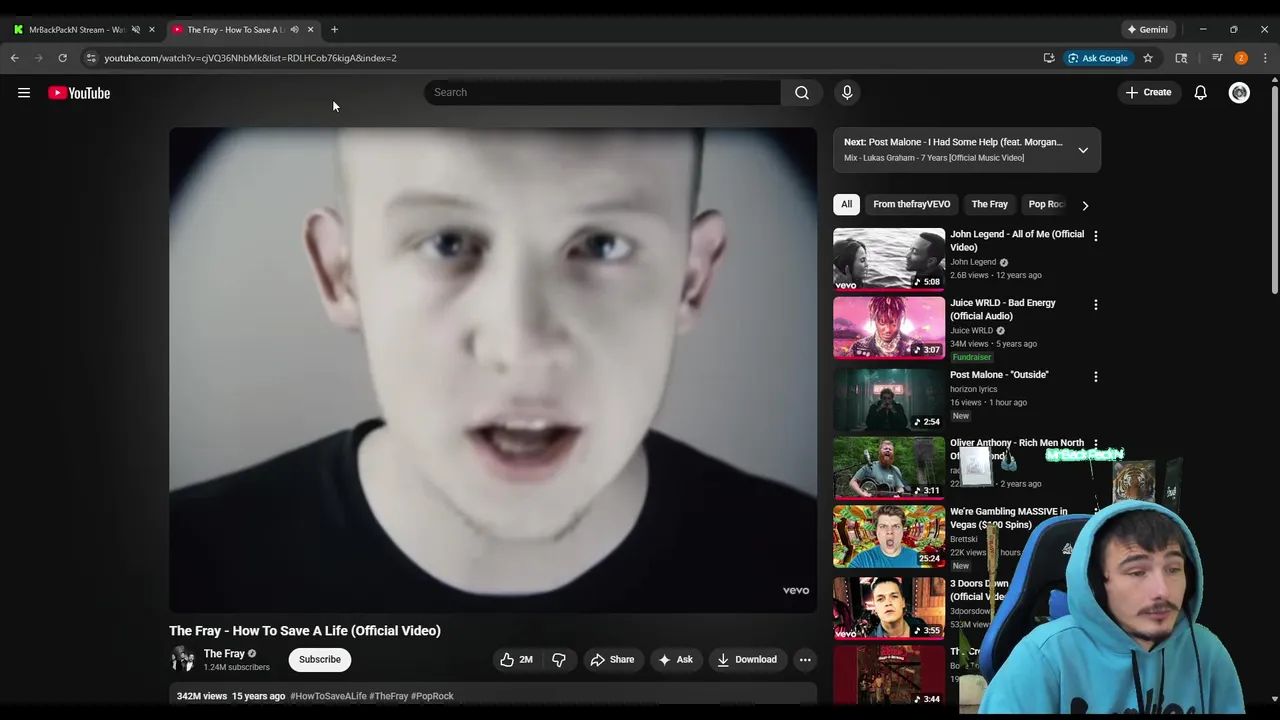Open more actions menu under video
Viewport: 1280px width, 720px height.
coord(805,659)
